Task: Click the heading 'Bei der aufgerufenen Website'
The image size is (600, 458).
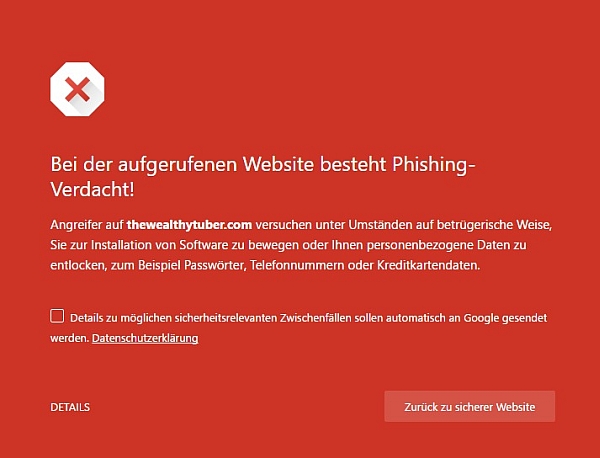Action: pos(182,165)
